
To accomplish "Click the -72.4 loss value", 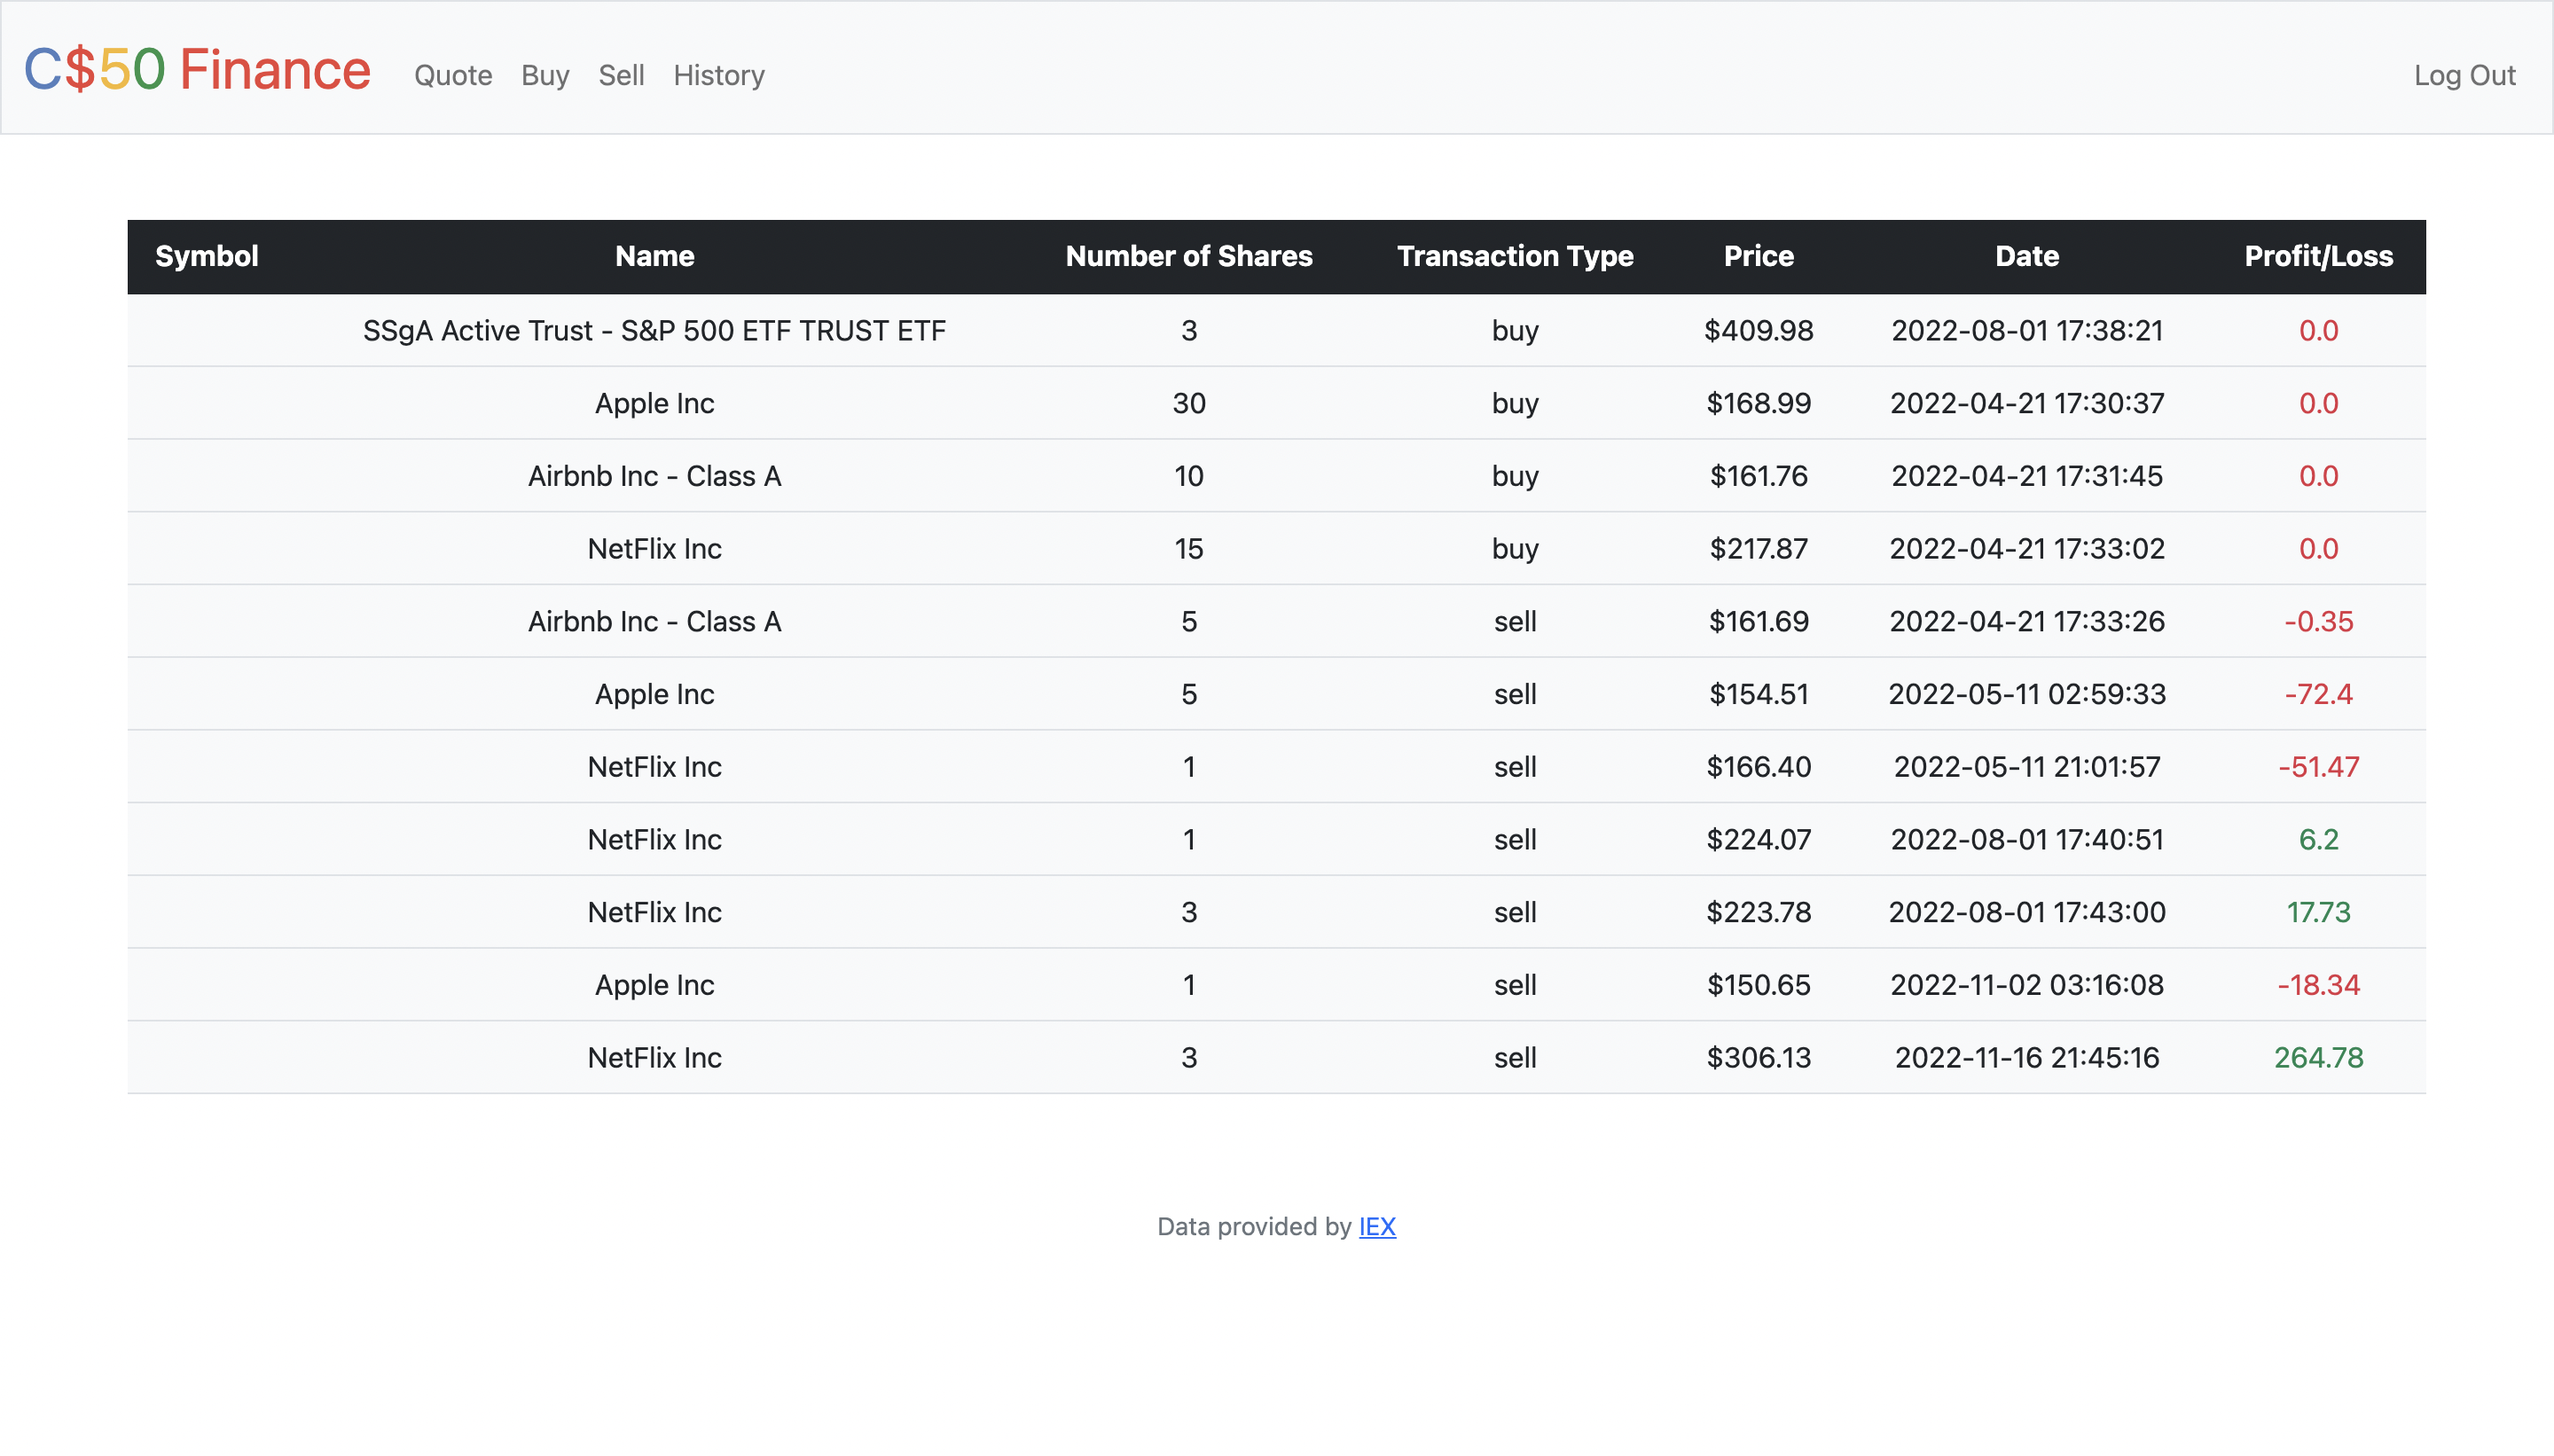I will tap(2318, 694).
